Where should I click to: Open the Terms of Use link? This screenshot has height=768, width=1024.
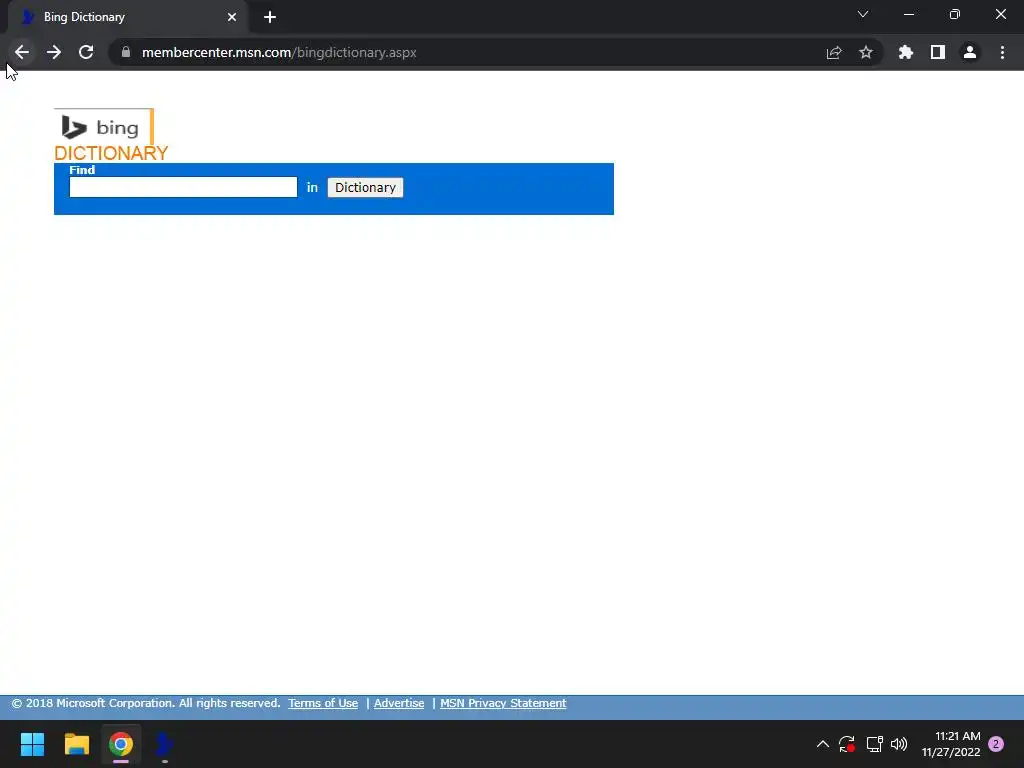pyautogui.click(x=323, y=703)
